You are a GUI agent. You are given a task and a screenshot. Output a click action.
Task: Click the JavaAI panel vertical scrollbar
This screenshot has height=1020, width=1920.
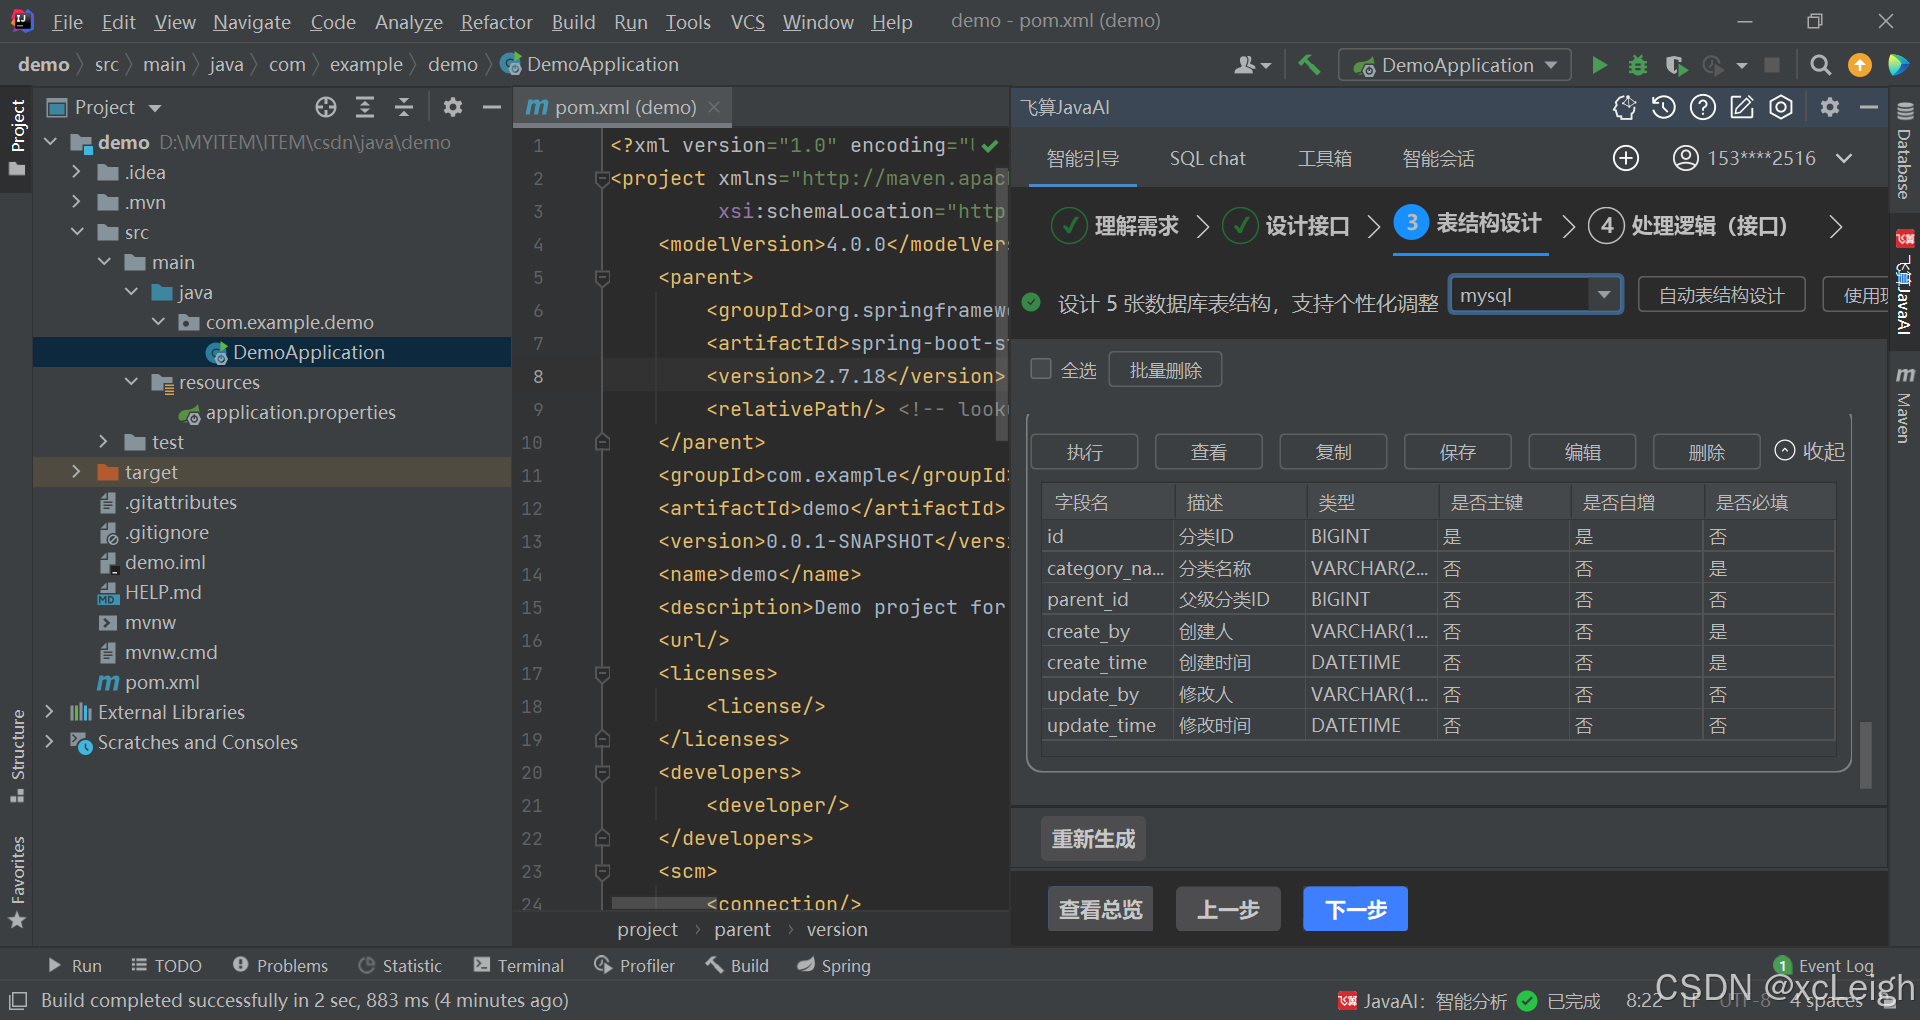pyautogui.click(x=1865, y=755)
